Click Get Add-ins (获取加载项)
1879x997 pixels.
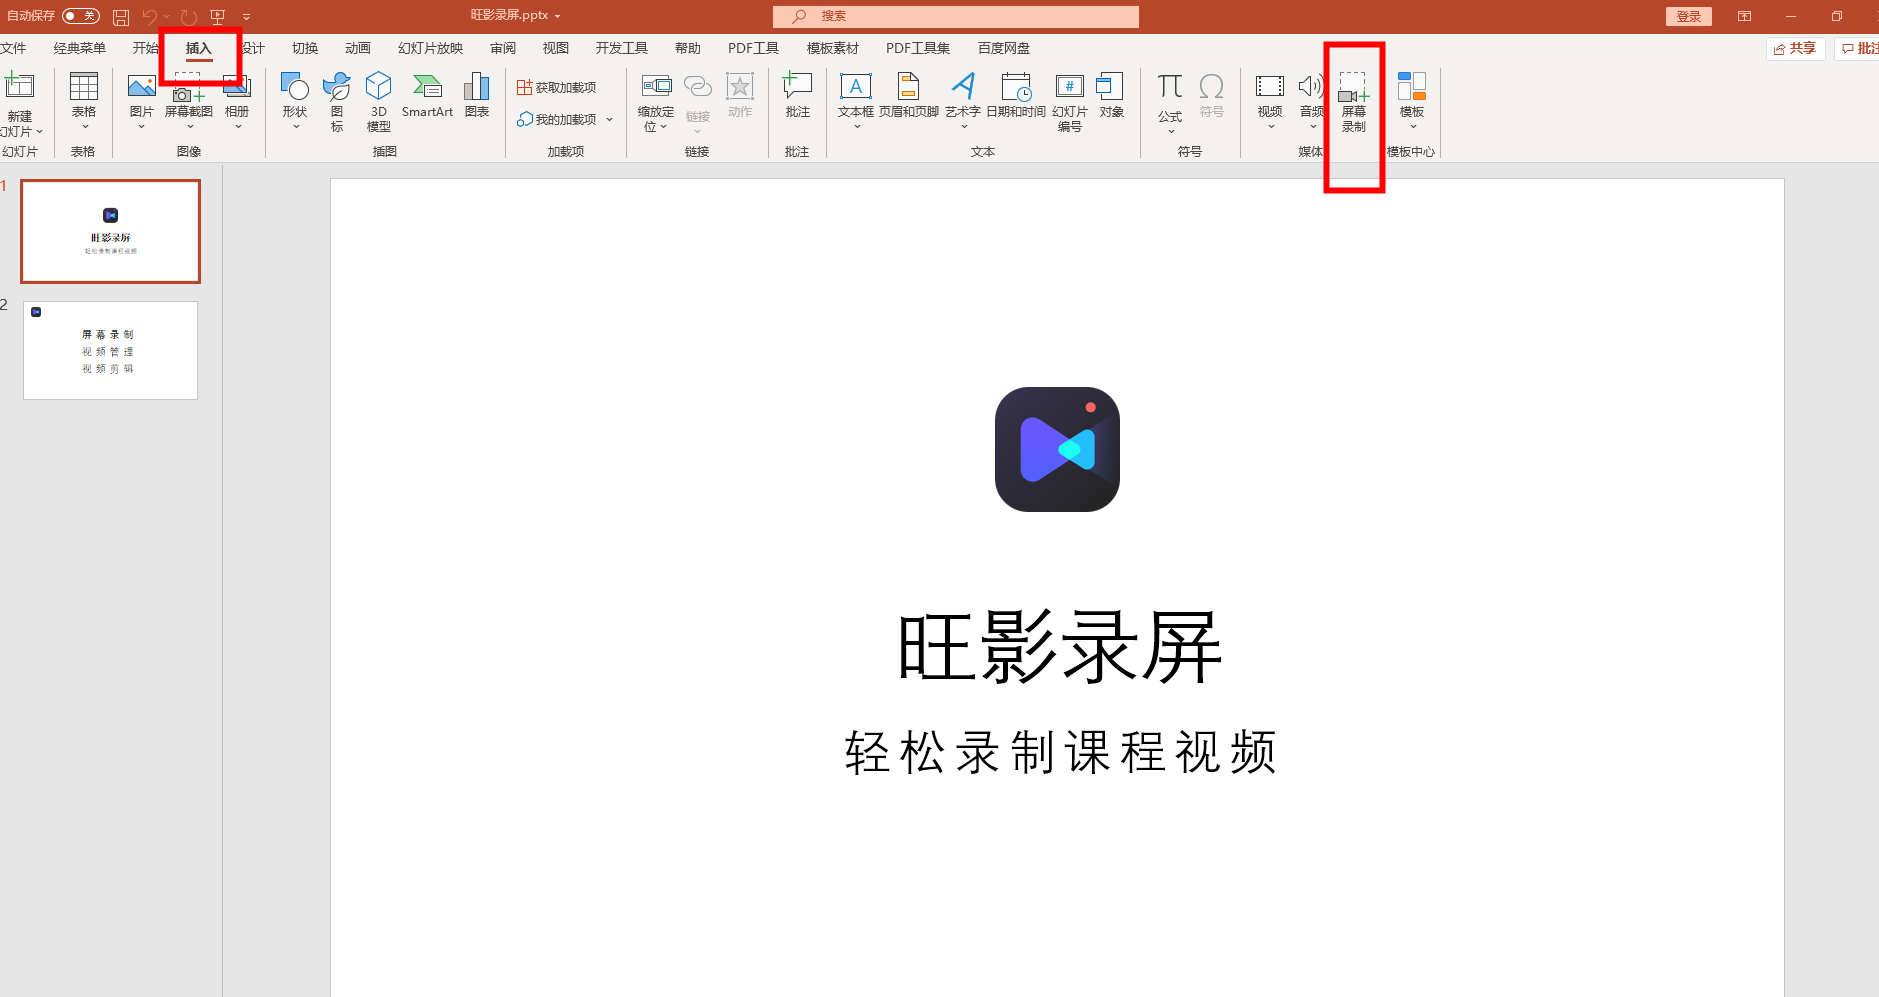tap(557, 88)
